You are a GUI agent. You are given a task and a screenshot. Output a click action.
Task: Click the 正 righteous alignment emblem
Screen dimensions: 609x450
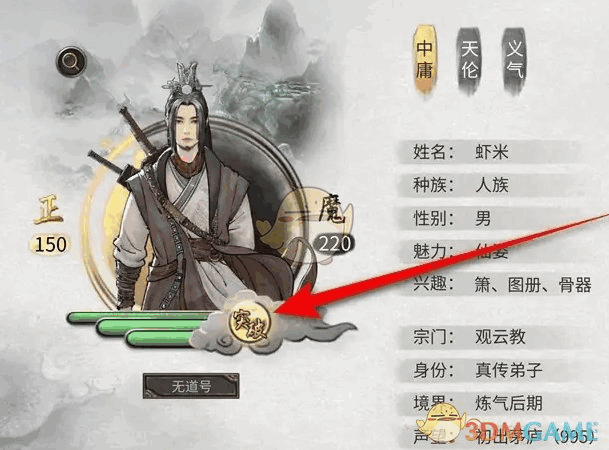tap(49, 211)
